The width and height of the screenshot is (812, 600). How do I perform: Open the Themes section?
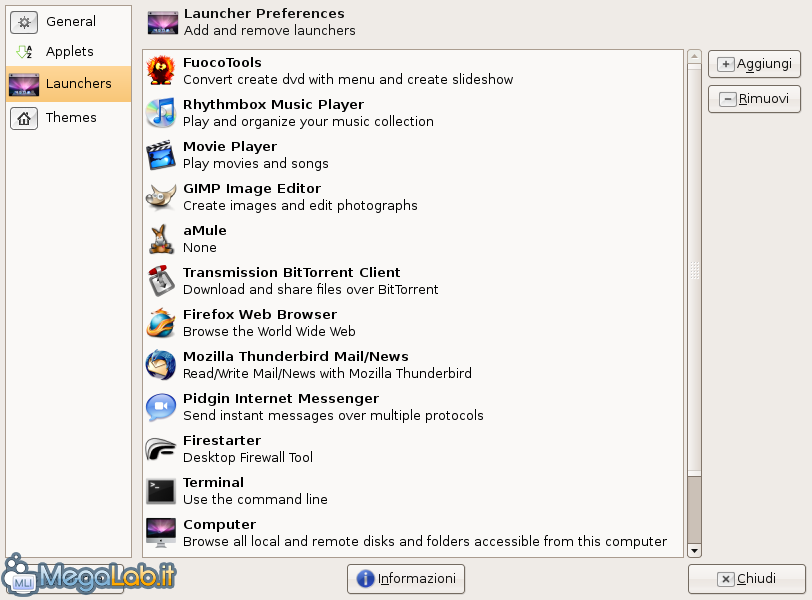(x=68, y=118)
